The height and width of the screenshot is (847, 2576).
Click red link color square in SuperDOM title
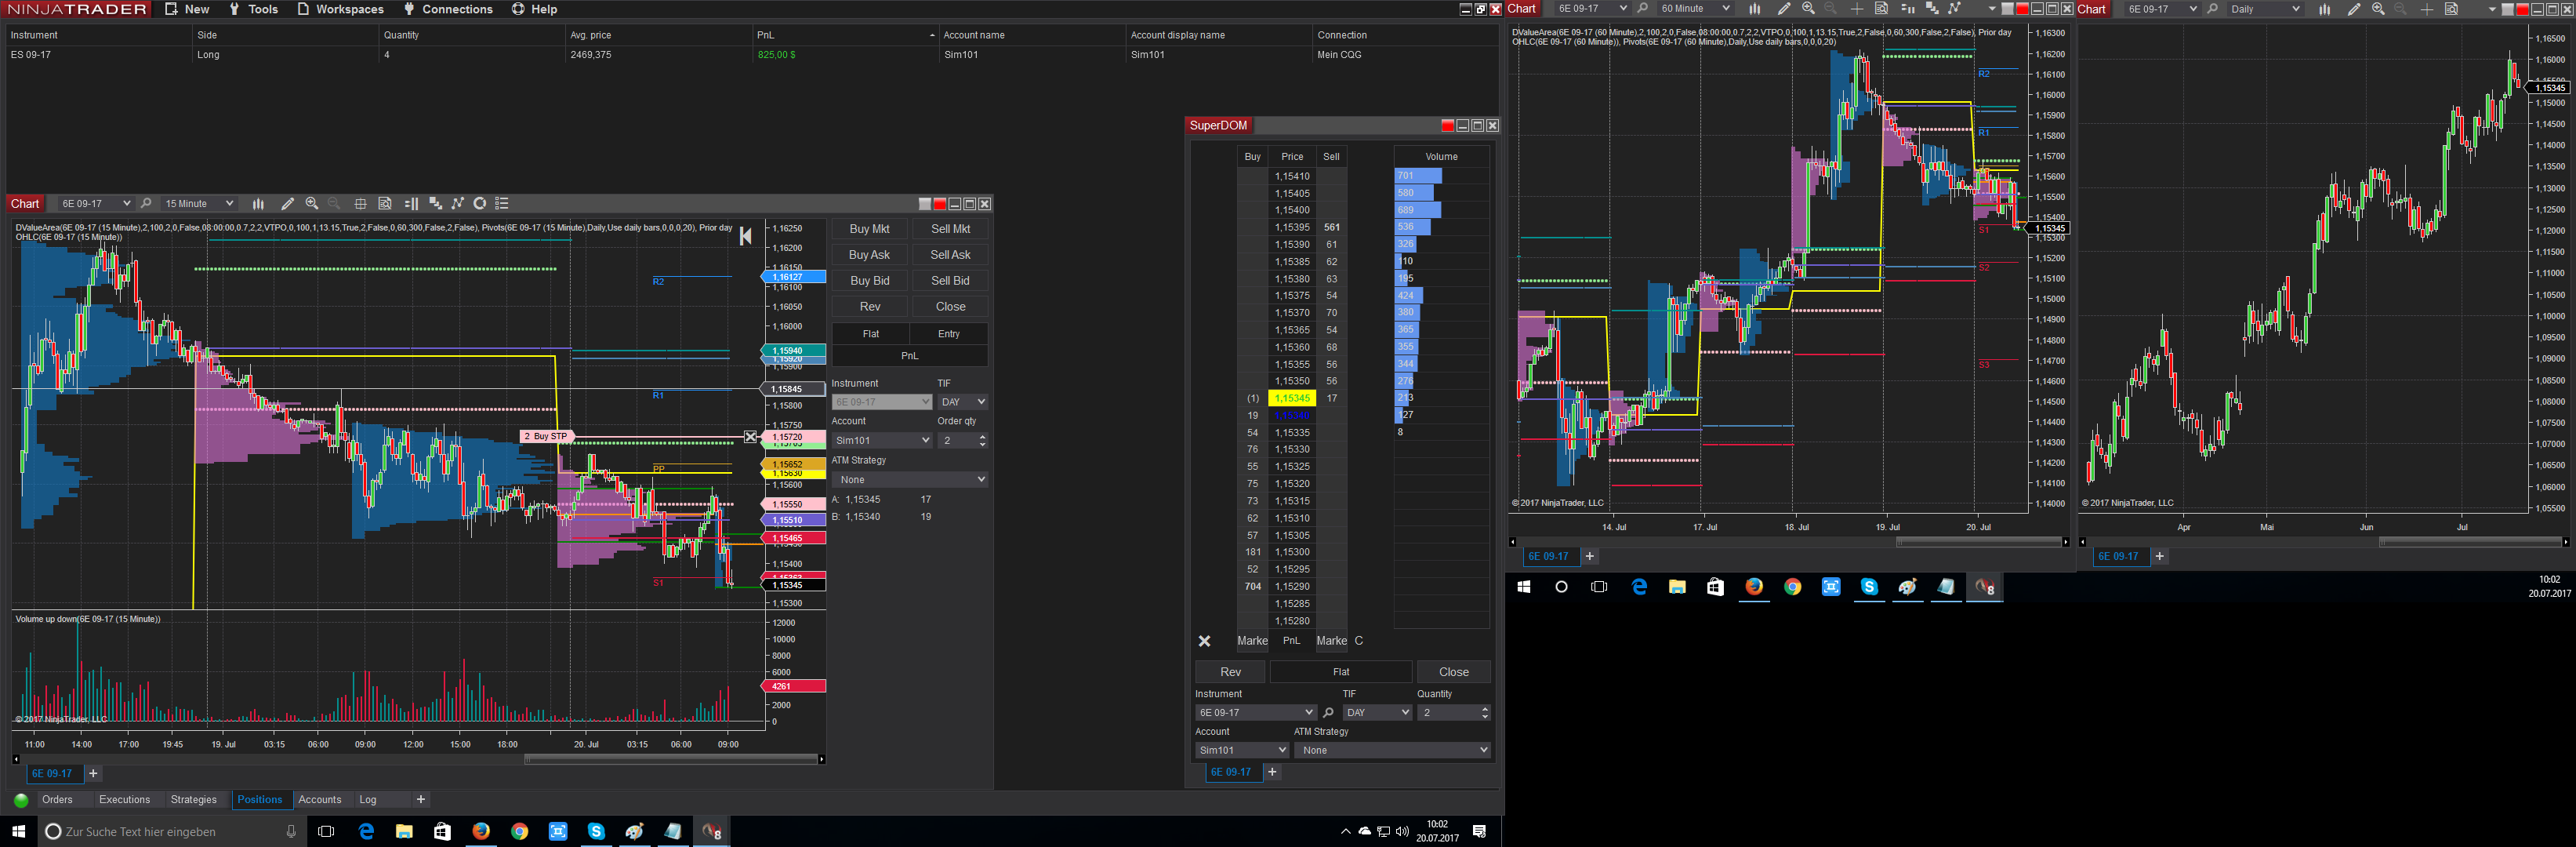tap(1447, 126)
